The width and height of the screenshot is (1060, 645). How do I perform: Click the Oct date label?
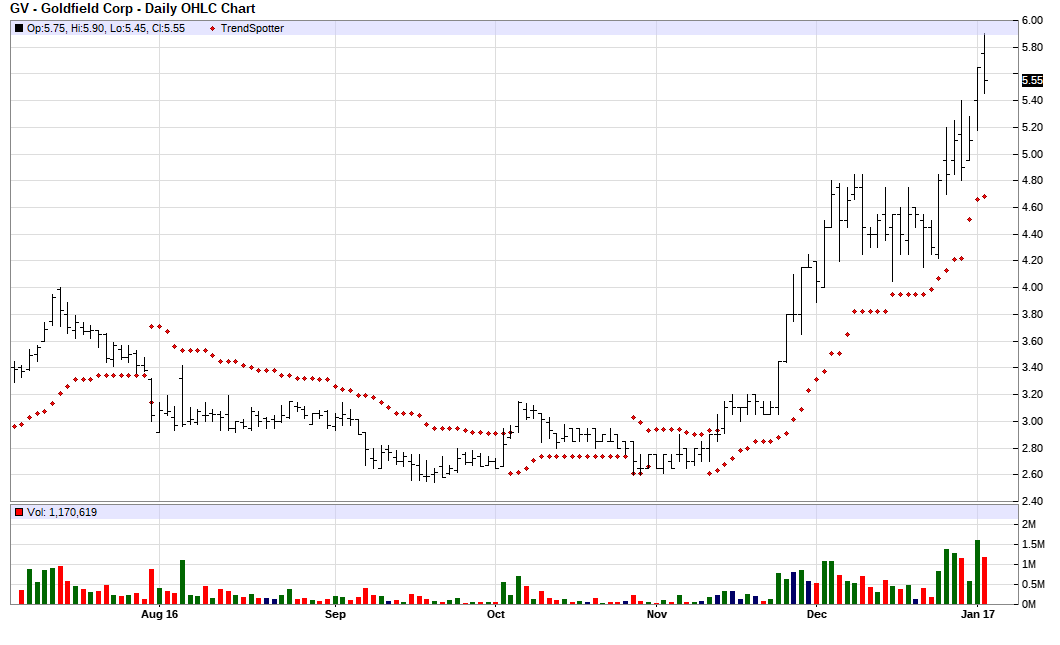(496, 614)
